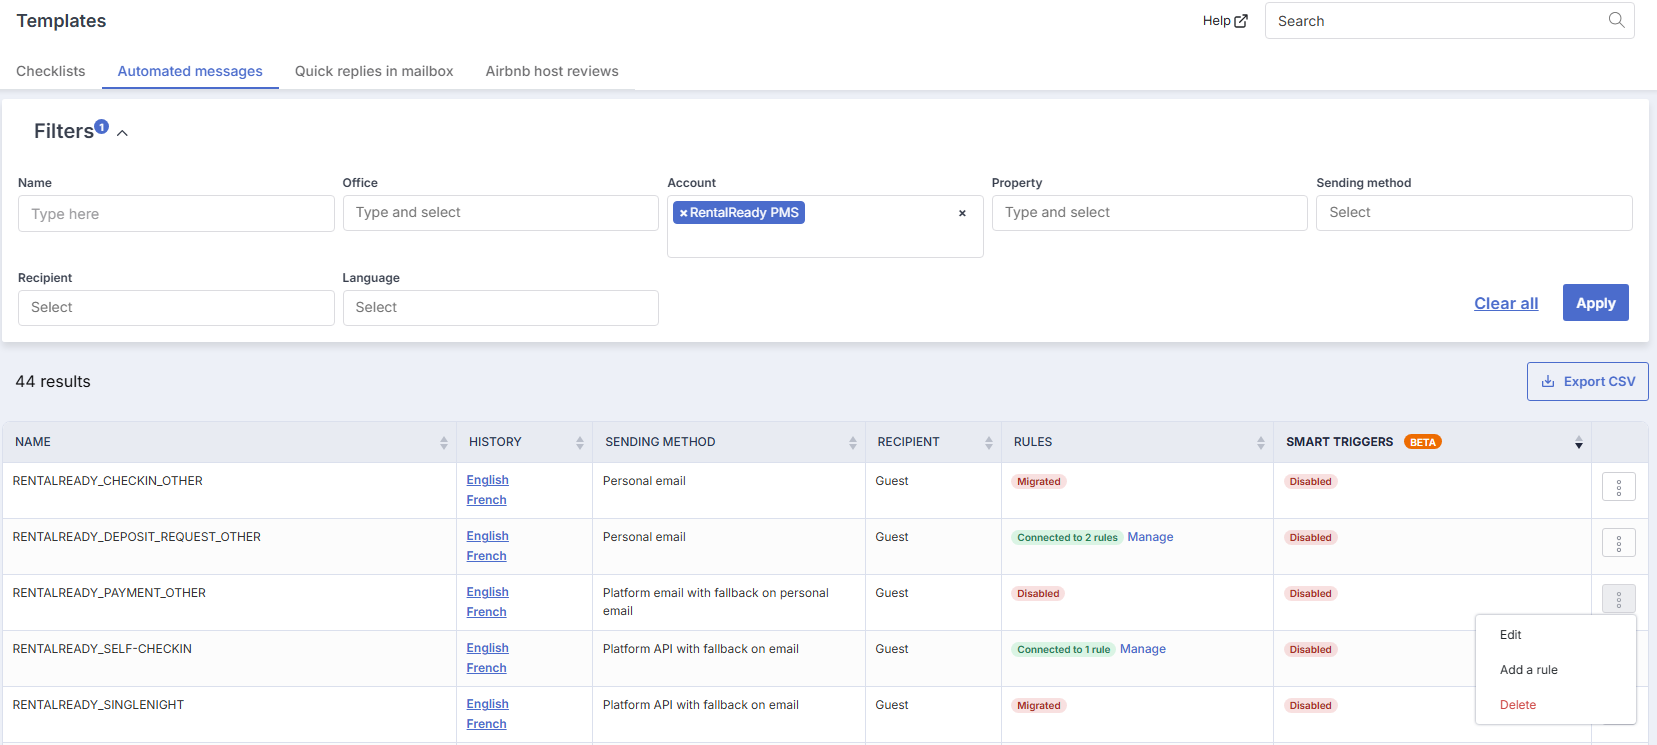Open English history for RENTALREADY_PAYMENT_OTHER
The width and height of the screenshot is (1657, 745).
tap(487, 592)
